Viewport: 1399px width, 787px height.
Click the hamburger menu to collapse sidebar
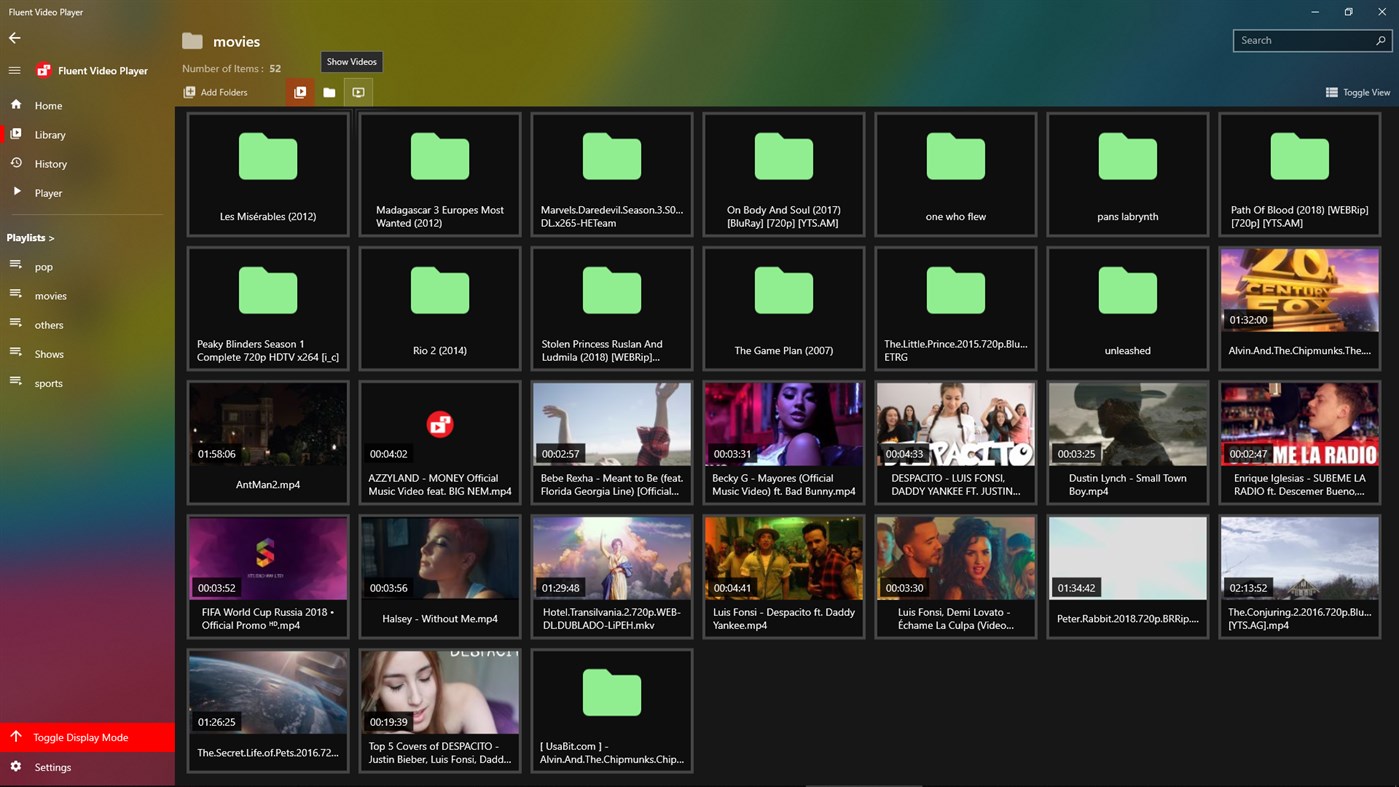coord(14,70)
